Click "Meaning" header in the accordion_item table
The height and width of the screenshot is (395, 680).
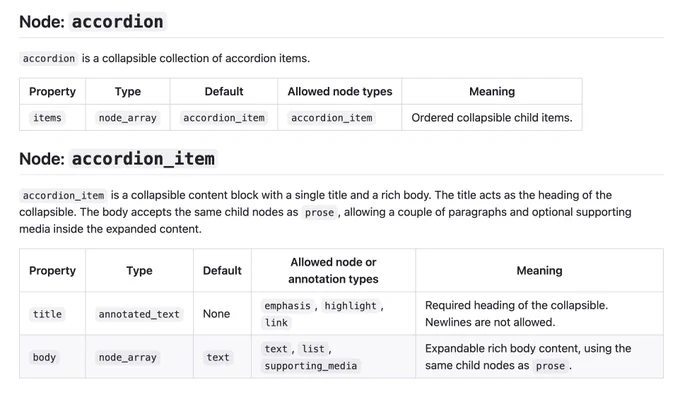point(539,271)
